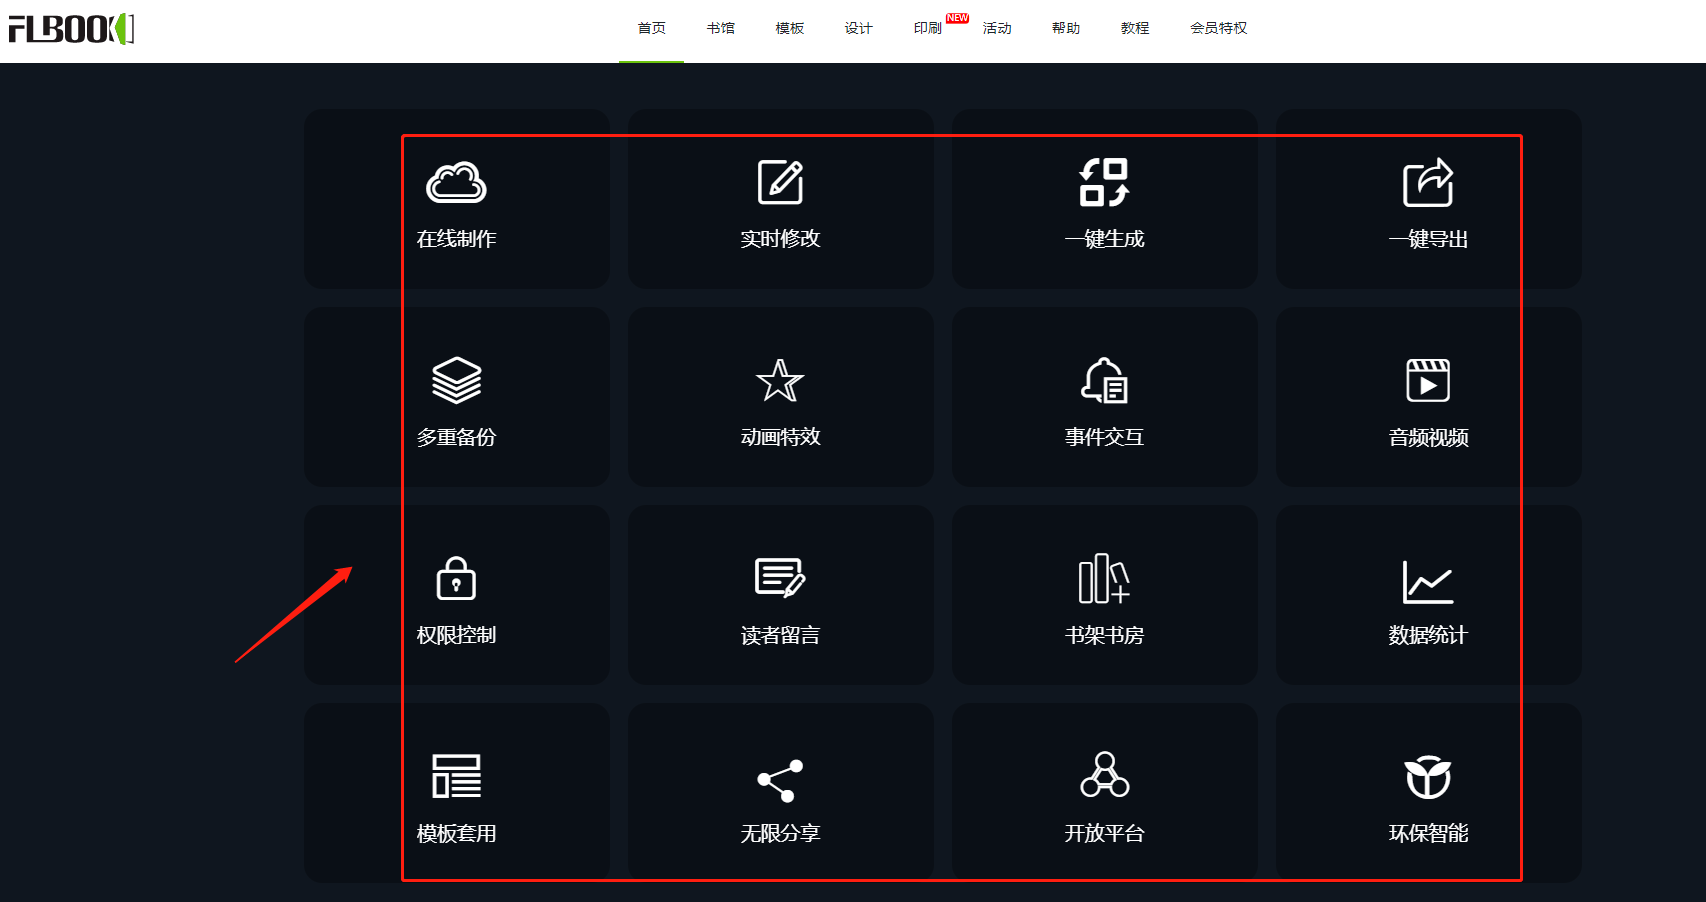Click the 音频视频 label

1428,437
